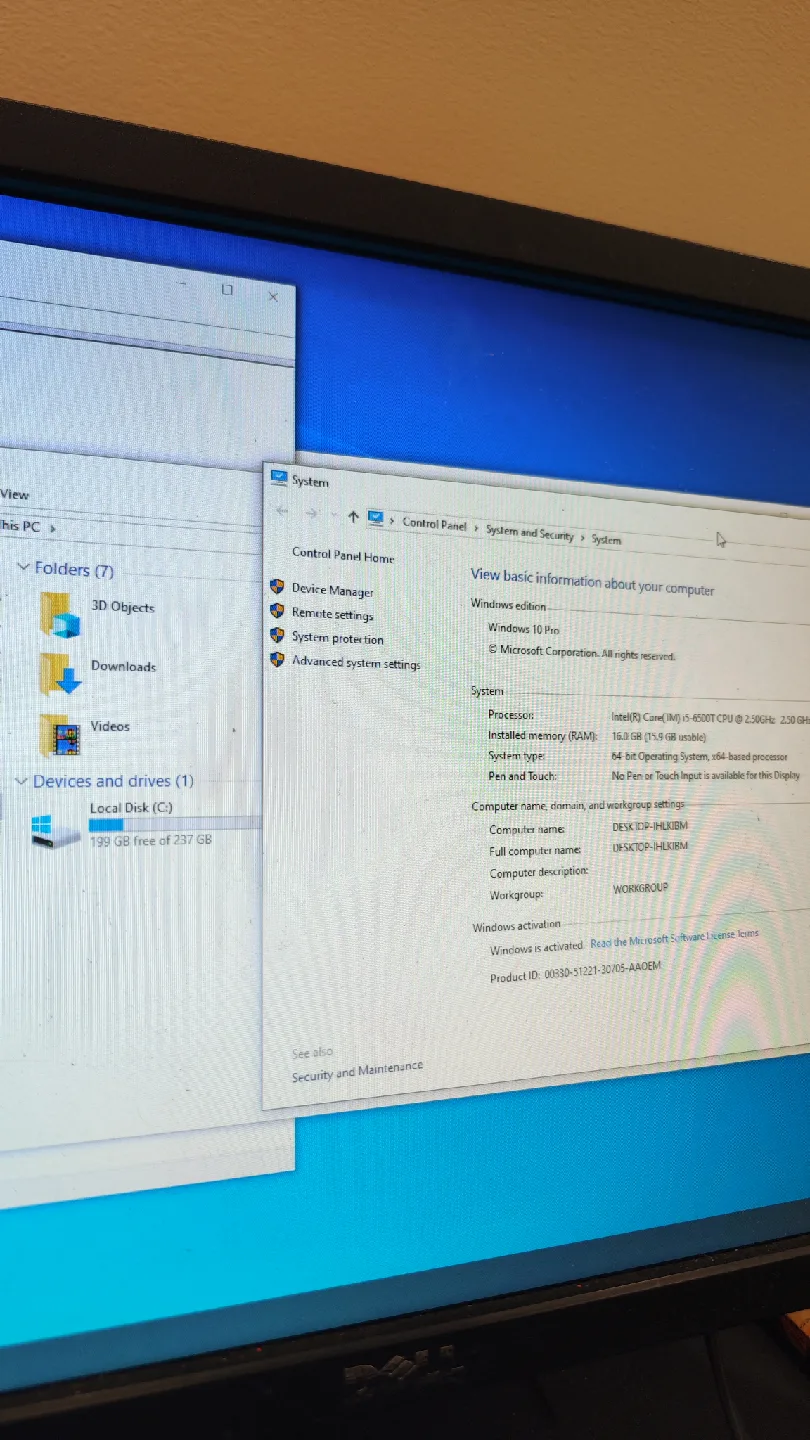Open Security and Maintenance under See also

tap(357, 1068)
